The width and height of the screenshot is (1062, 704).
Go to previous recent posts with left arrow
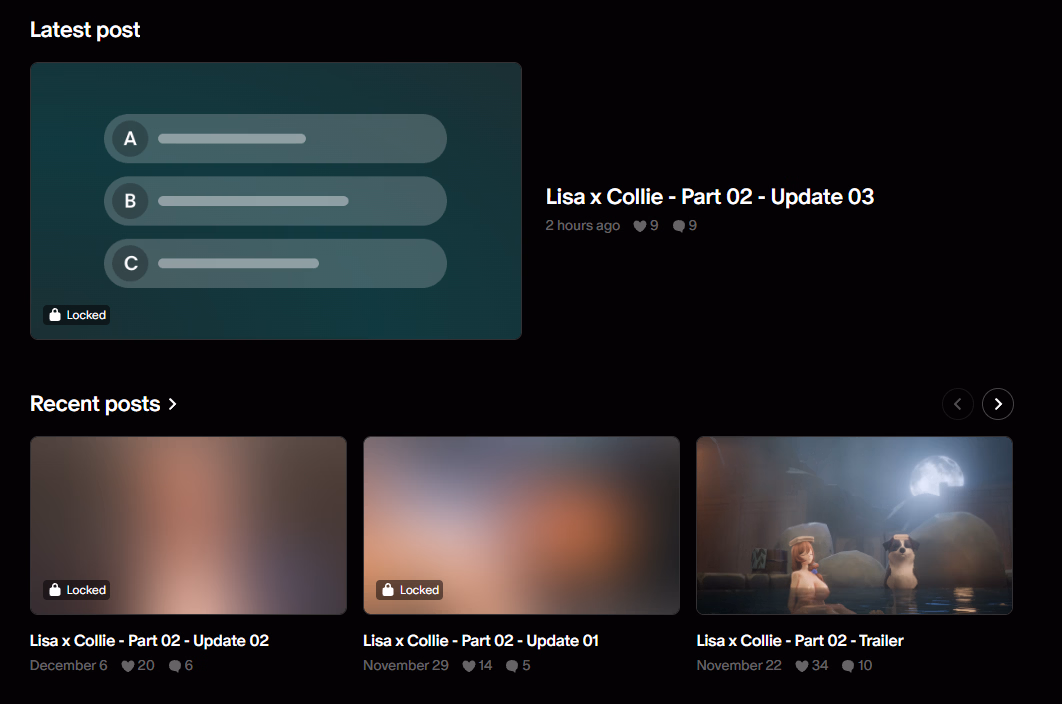[958, 404]
